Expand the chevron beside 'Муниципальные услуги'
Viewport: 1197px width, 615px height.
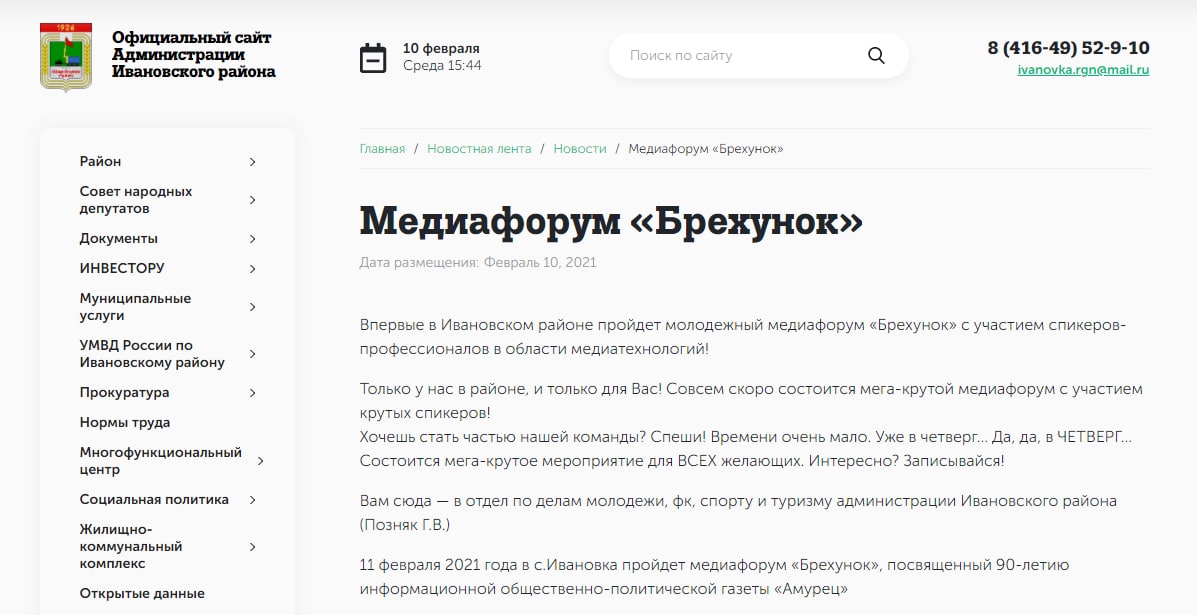coord(253,307)
